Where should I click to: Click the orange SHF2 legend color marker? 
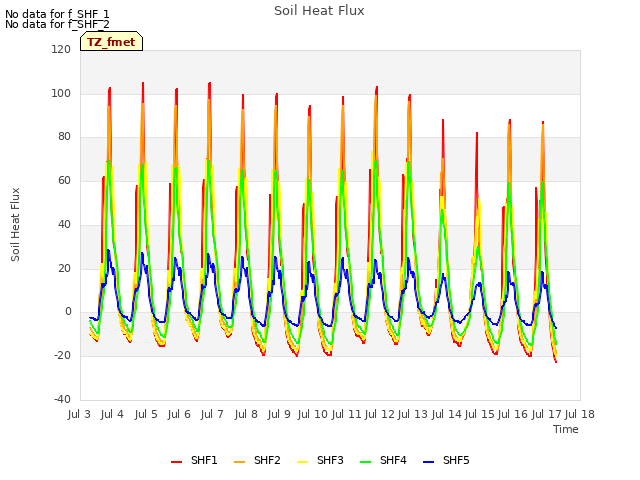tap(240, 462)
